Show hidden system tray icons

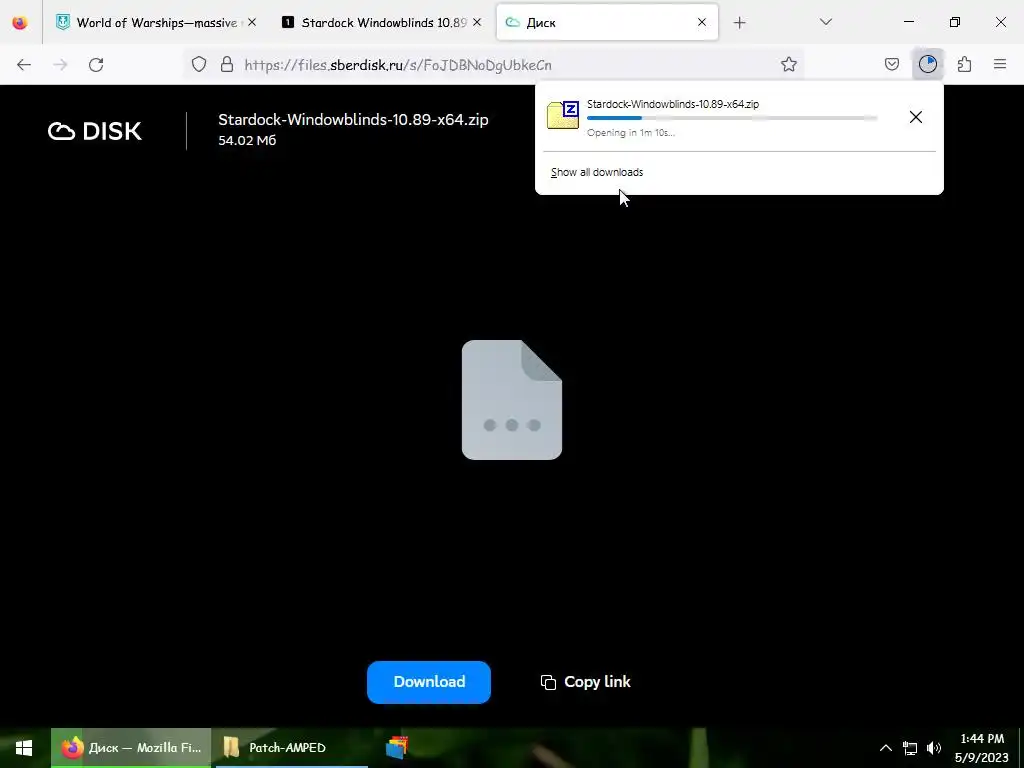tap(886, 748)
